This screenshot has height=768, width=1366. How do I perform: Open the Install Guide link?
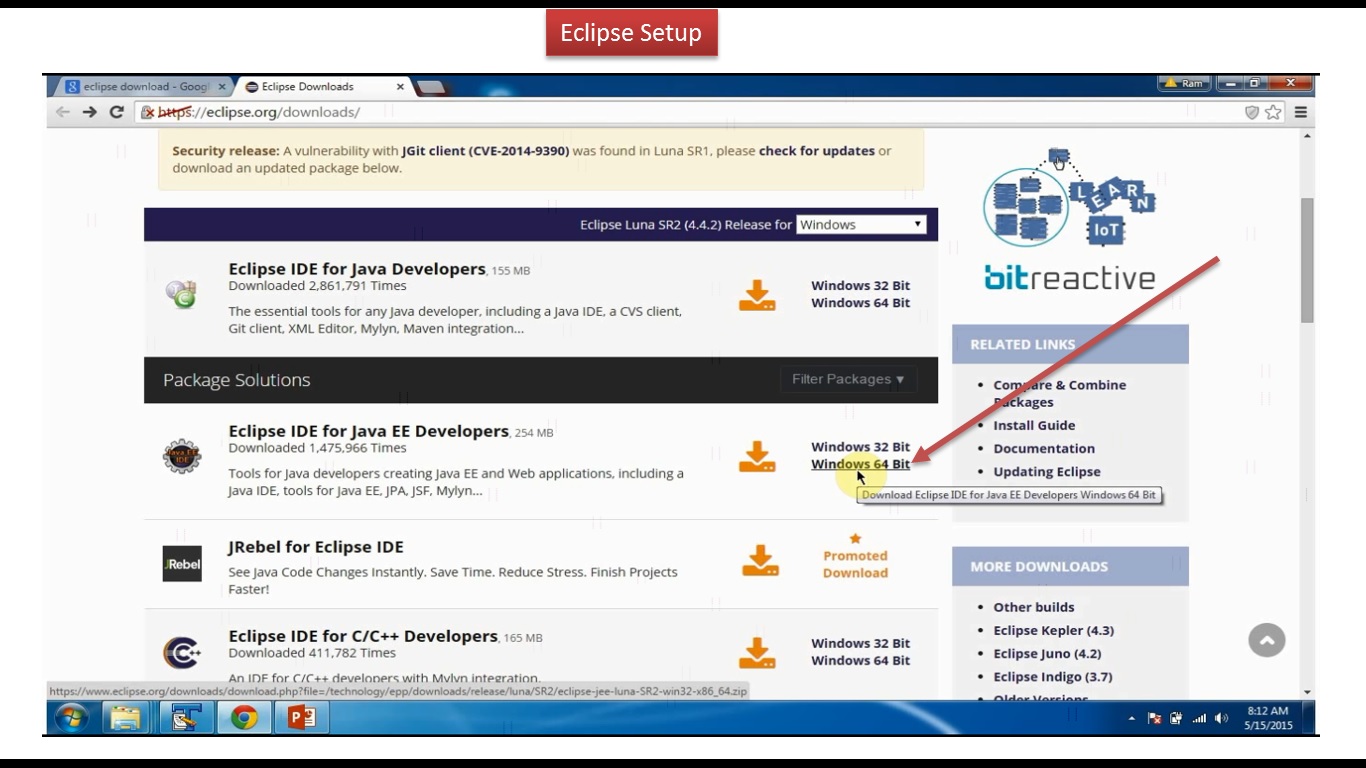coord(1034,425)
